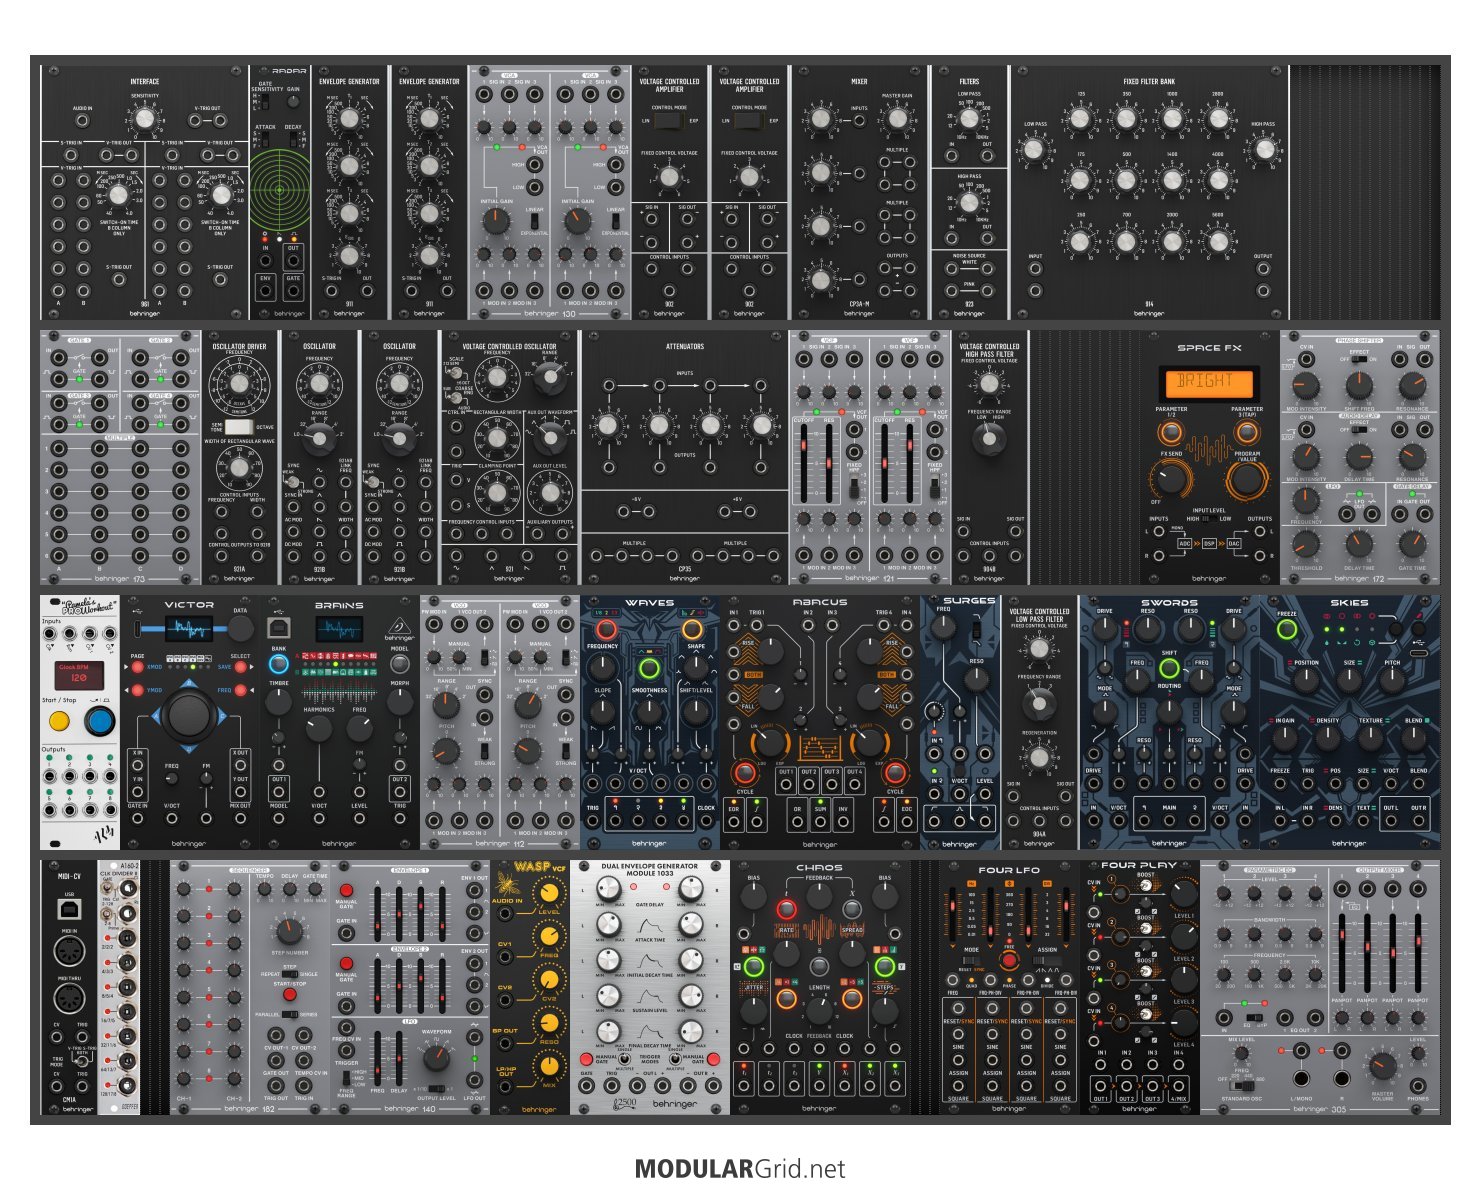This screenshot has width=1481, height=1190.
Task: Click the square USB port on Brains module
Action: tap(279, 628)
